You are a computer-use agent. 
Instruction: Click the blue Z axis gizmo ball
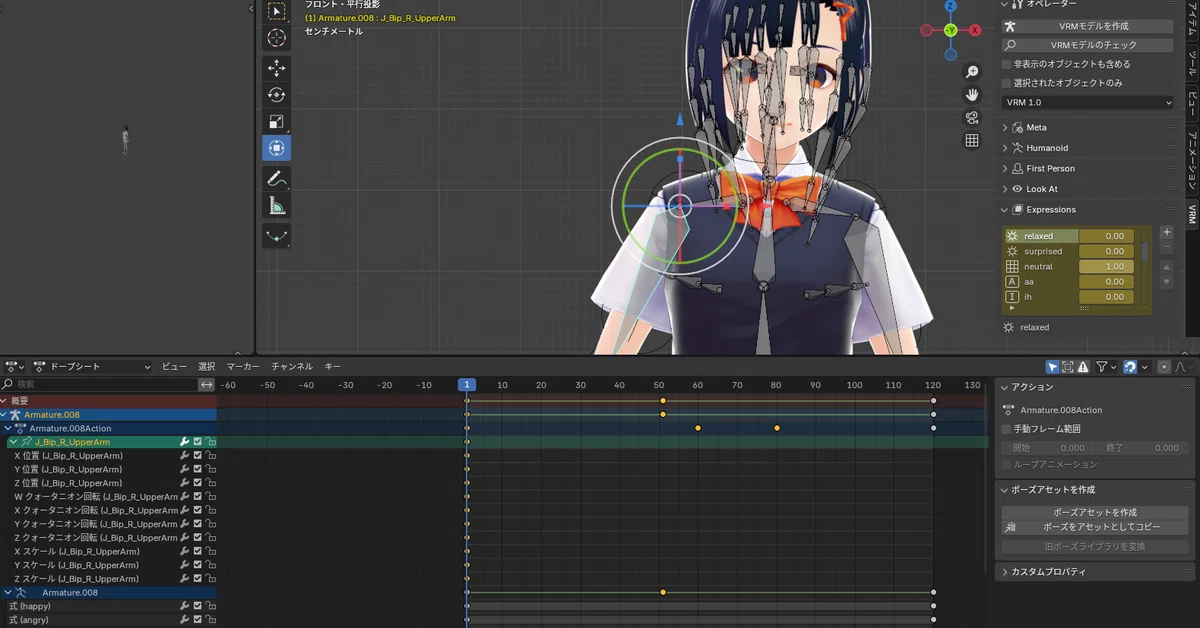951,6
